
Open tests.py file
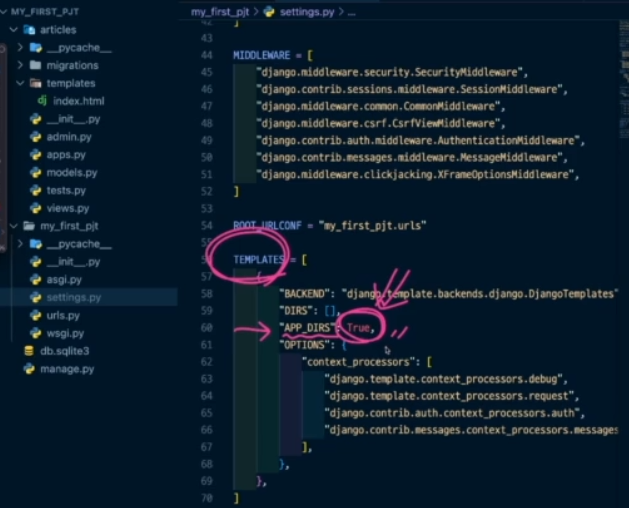coord(66,190)
